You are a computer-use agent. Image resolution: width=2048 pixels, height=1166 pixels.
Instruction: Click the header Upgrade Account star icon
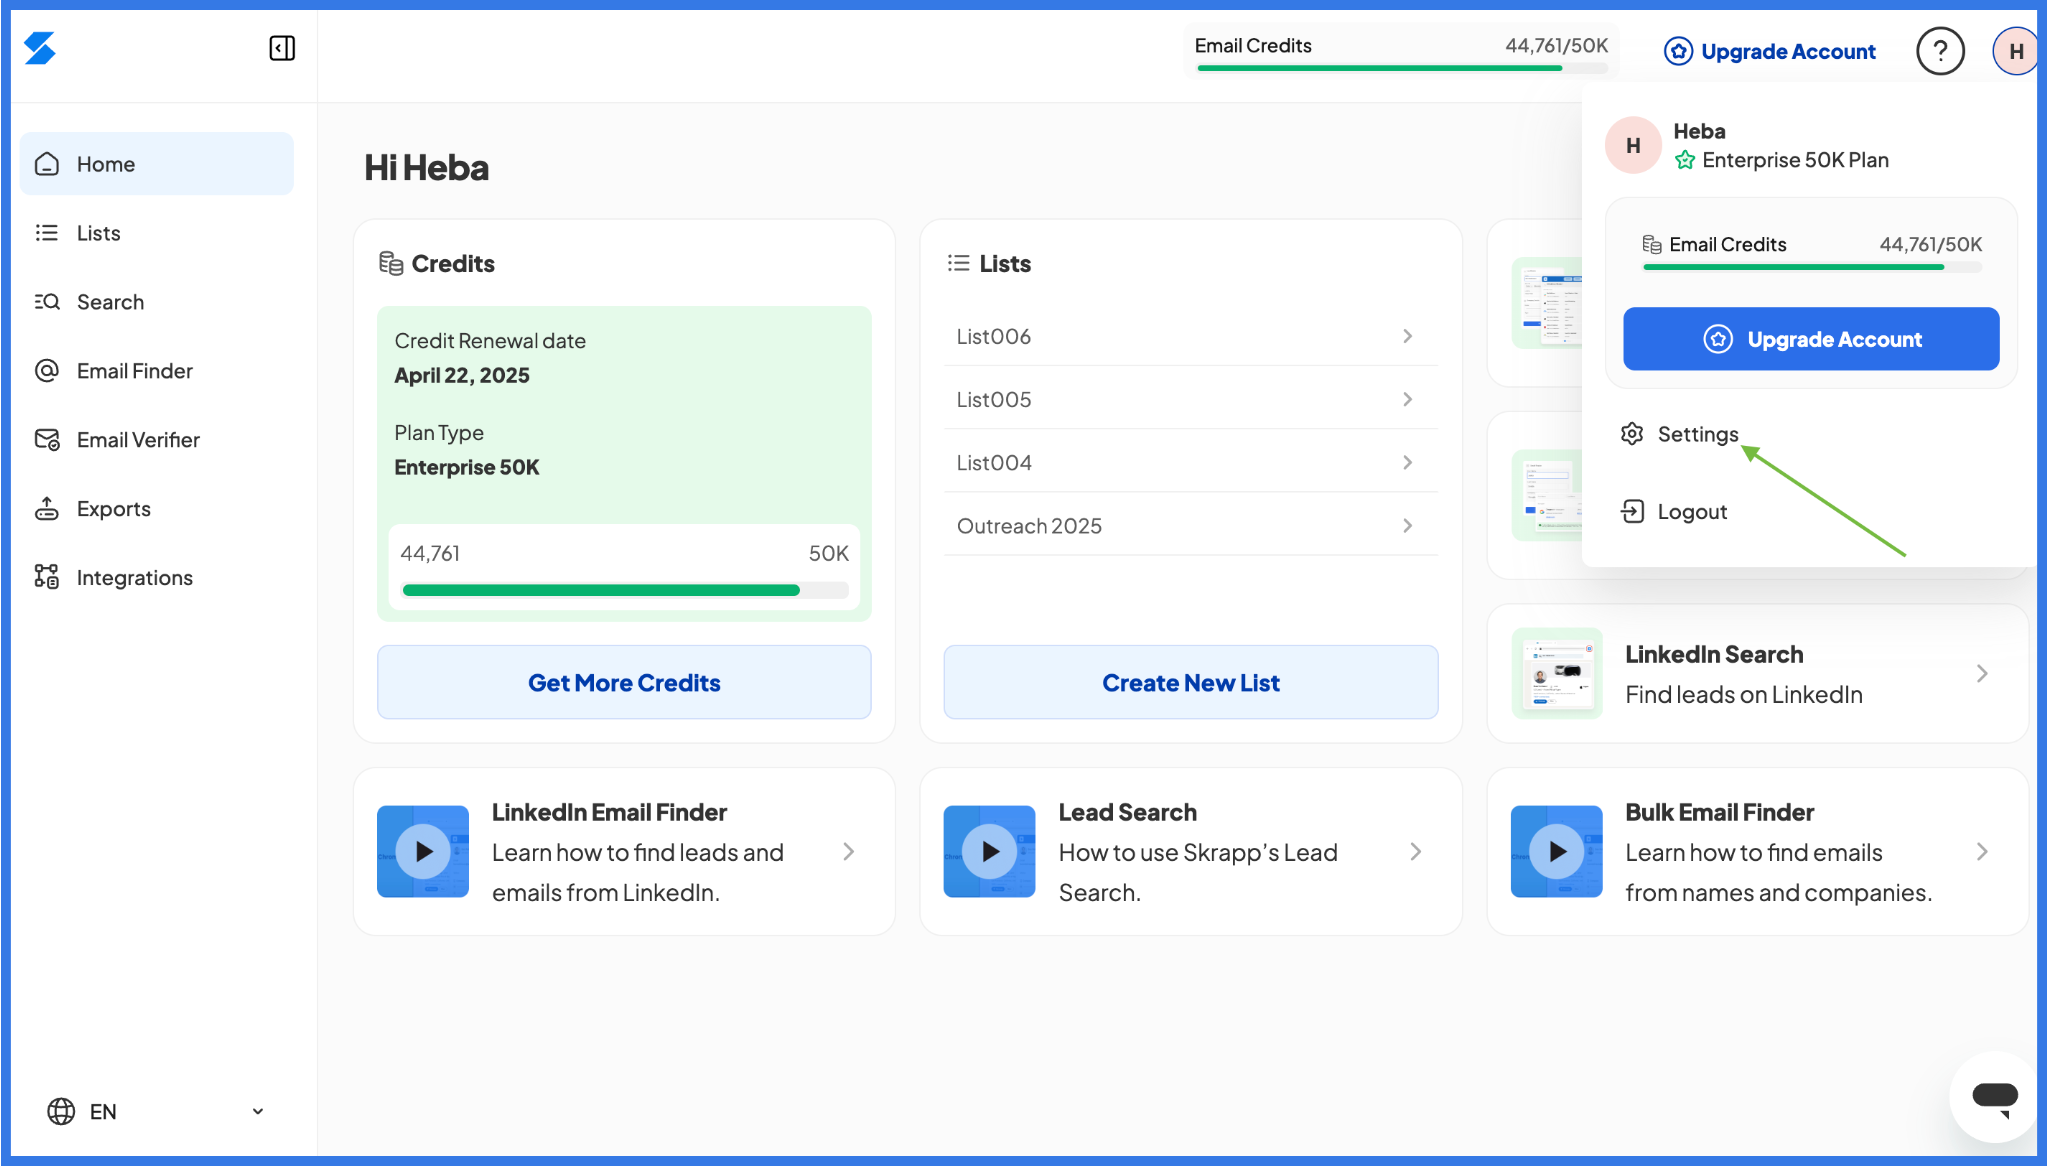click(1678, 51)
